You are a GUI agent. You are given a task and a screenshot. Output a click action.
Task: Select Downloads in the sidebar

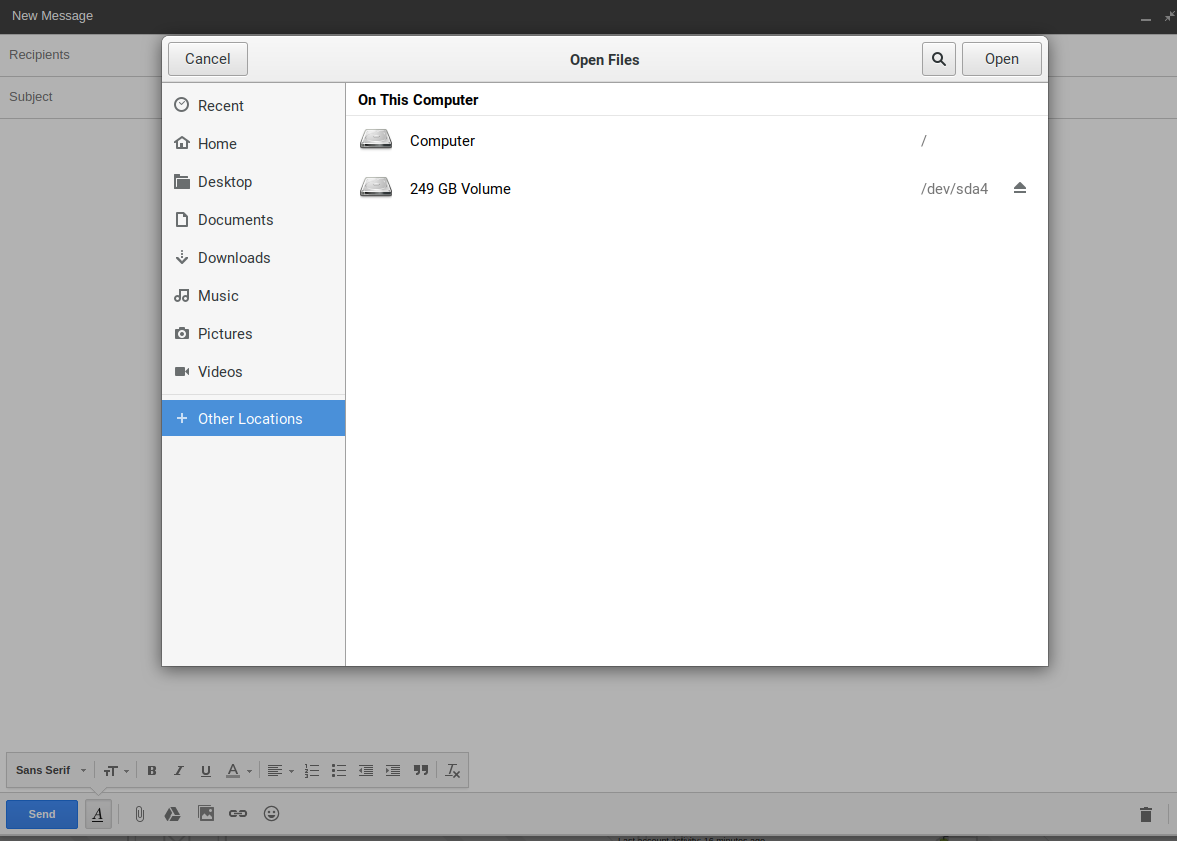(233, 258)
